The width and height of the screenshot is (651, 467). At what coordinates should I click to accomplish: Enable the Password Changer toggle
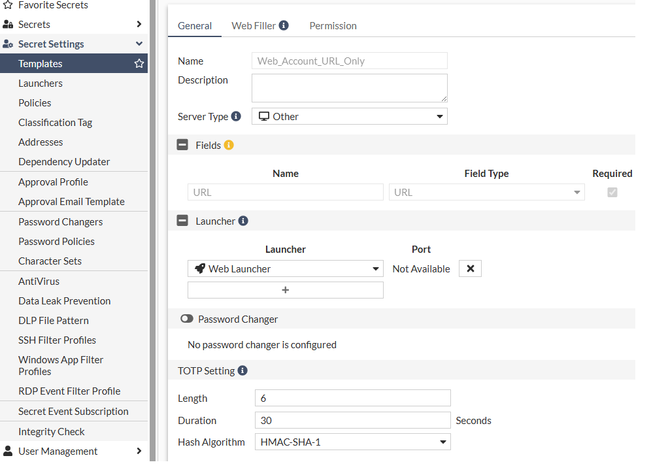186,319
